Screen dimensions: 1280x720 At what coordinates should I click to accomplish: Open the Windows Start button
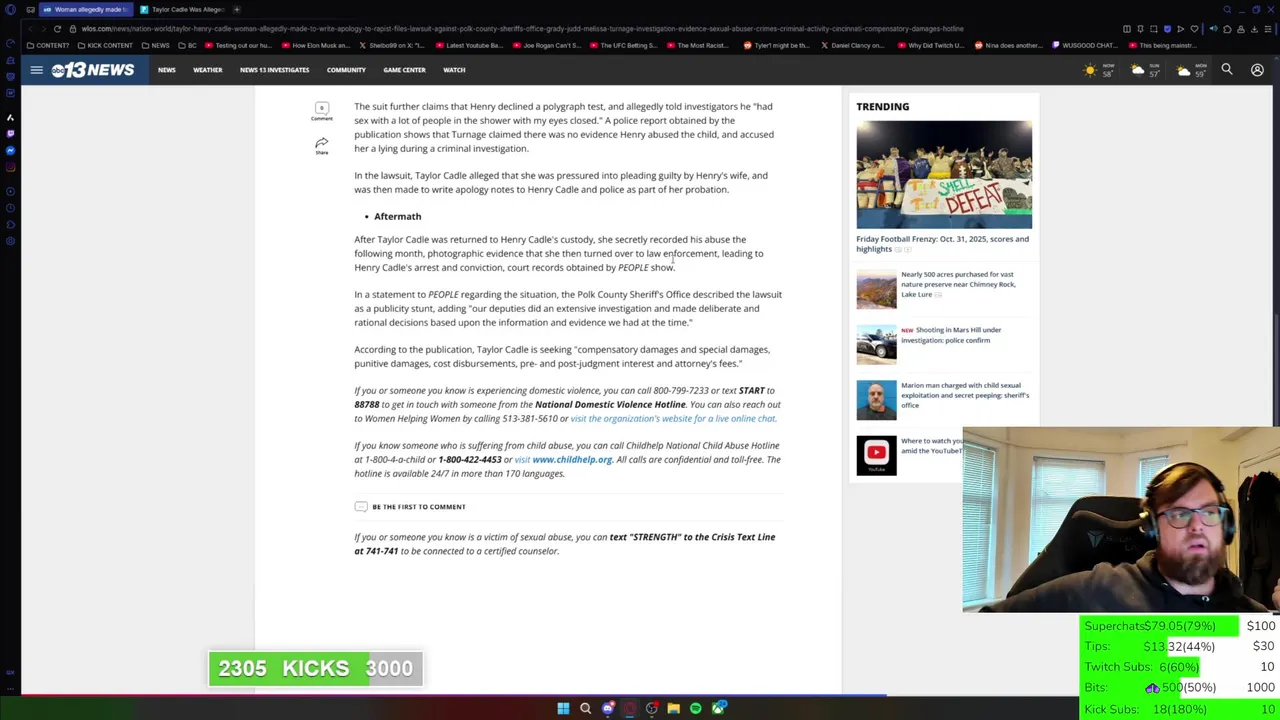click(x=563, y=708)
